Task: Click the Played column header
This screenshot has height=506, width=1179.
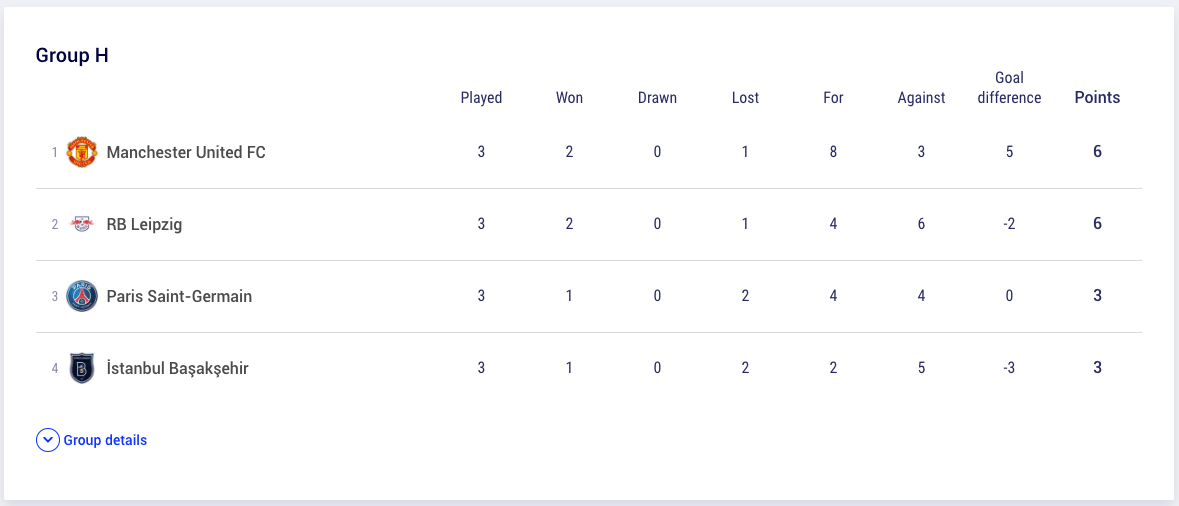Action: (x=481, y=98)
